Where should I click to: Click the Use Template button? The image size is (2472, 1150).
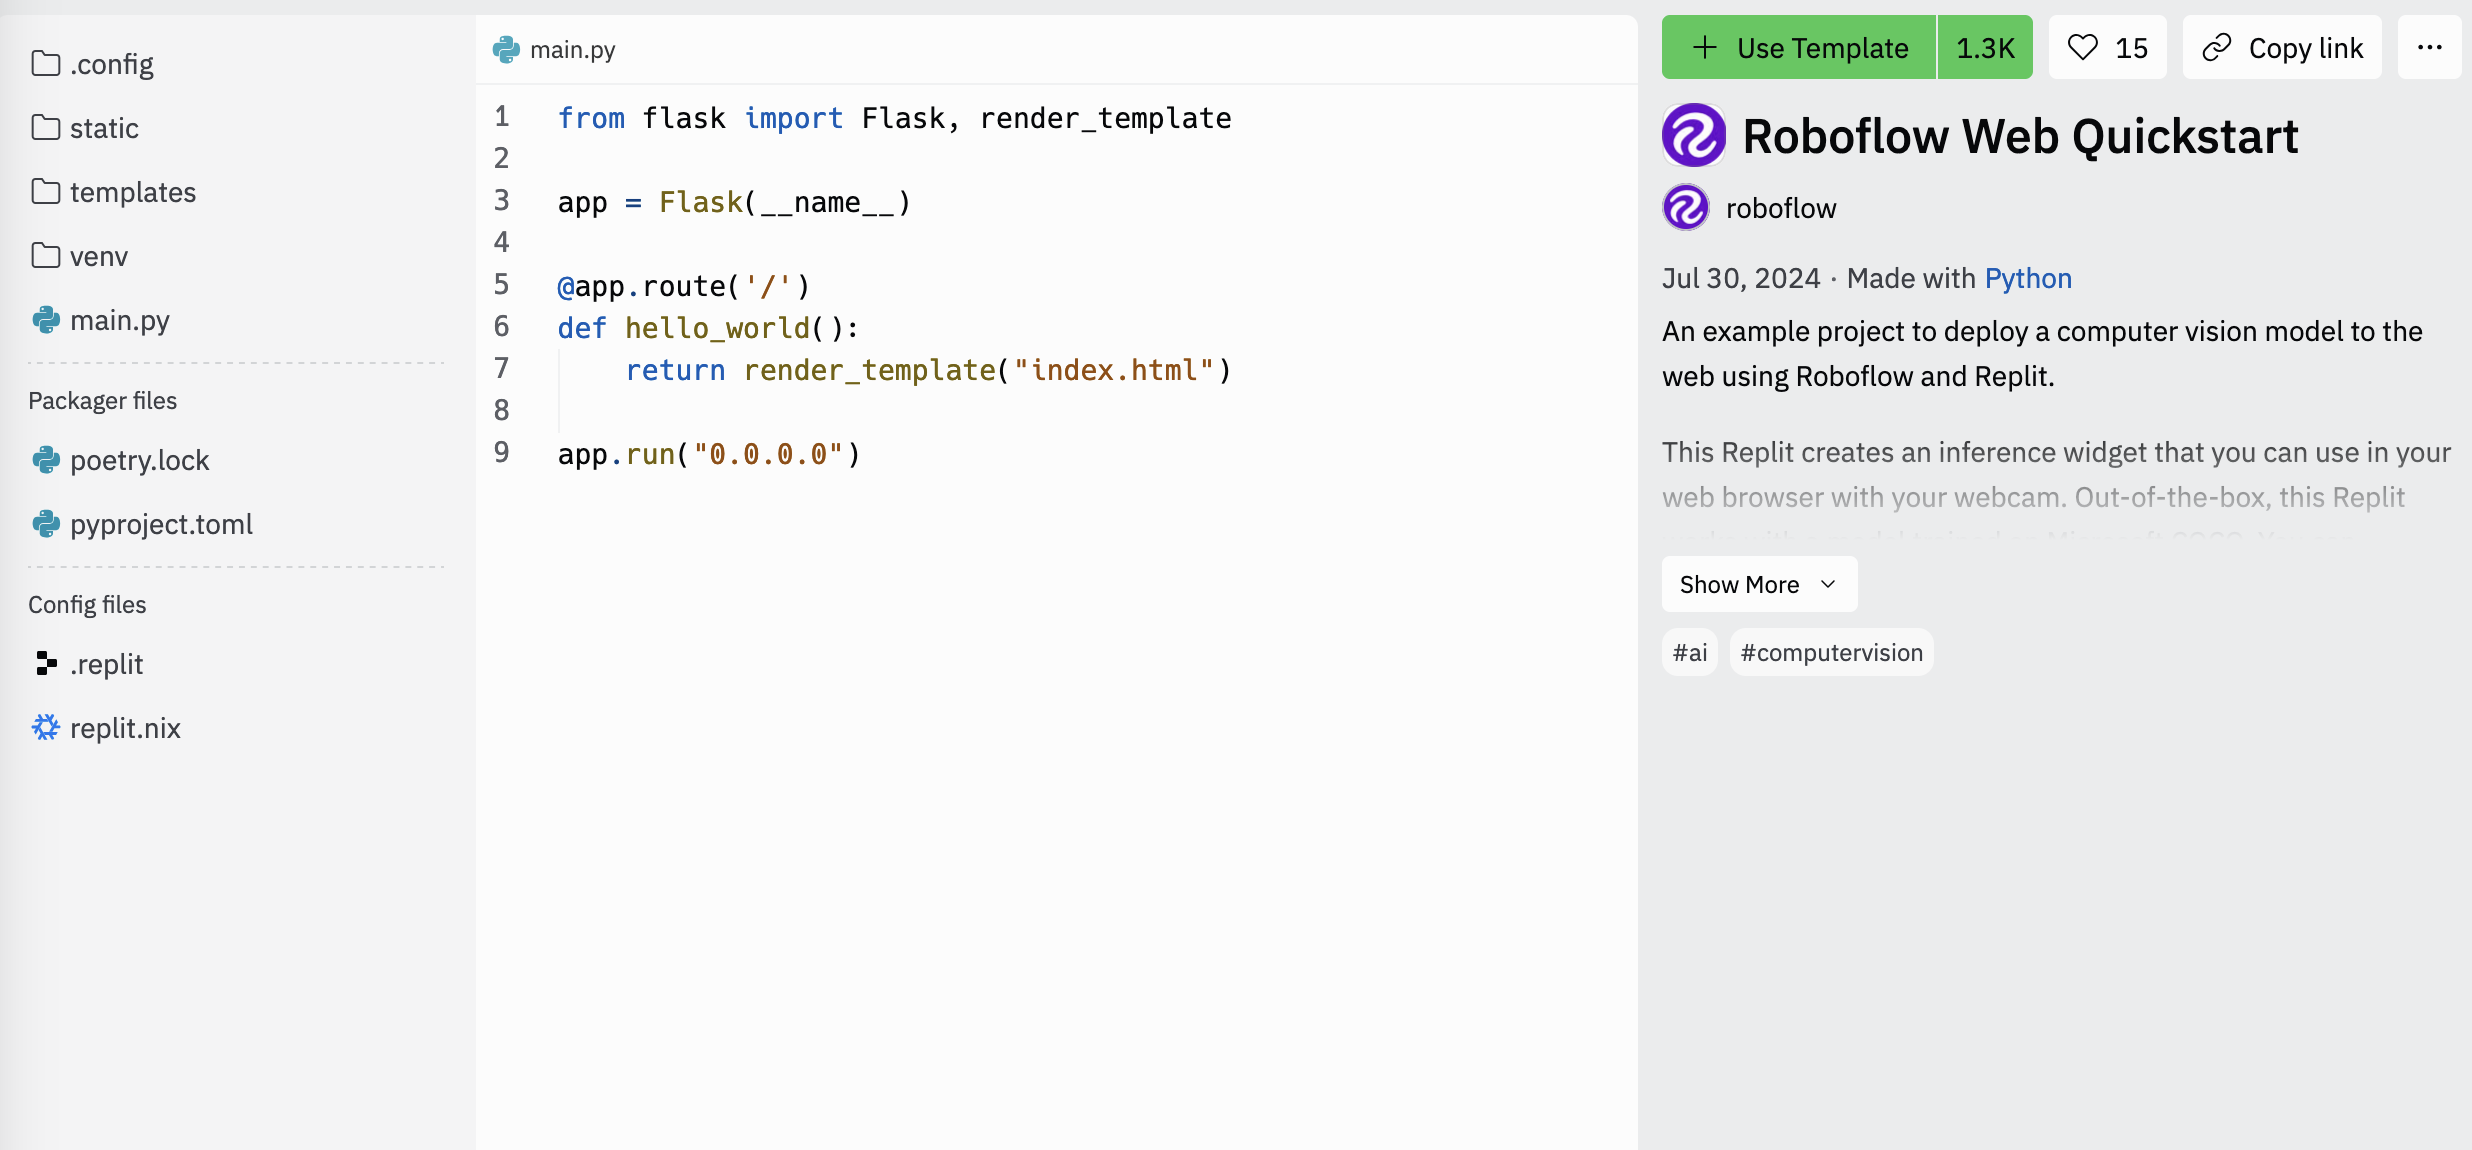pyautogui.click(x=1800, y=47)
